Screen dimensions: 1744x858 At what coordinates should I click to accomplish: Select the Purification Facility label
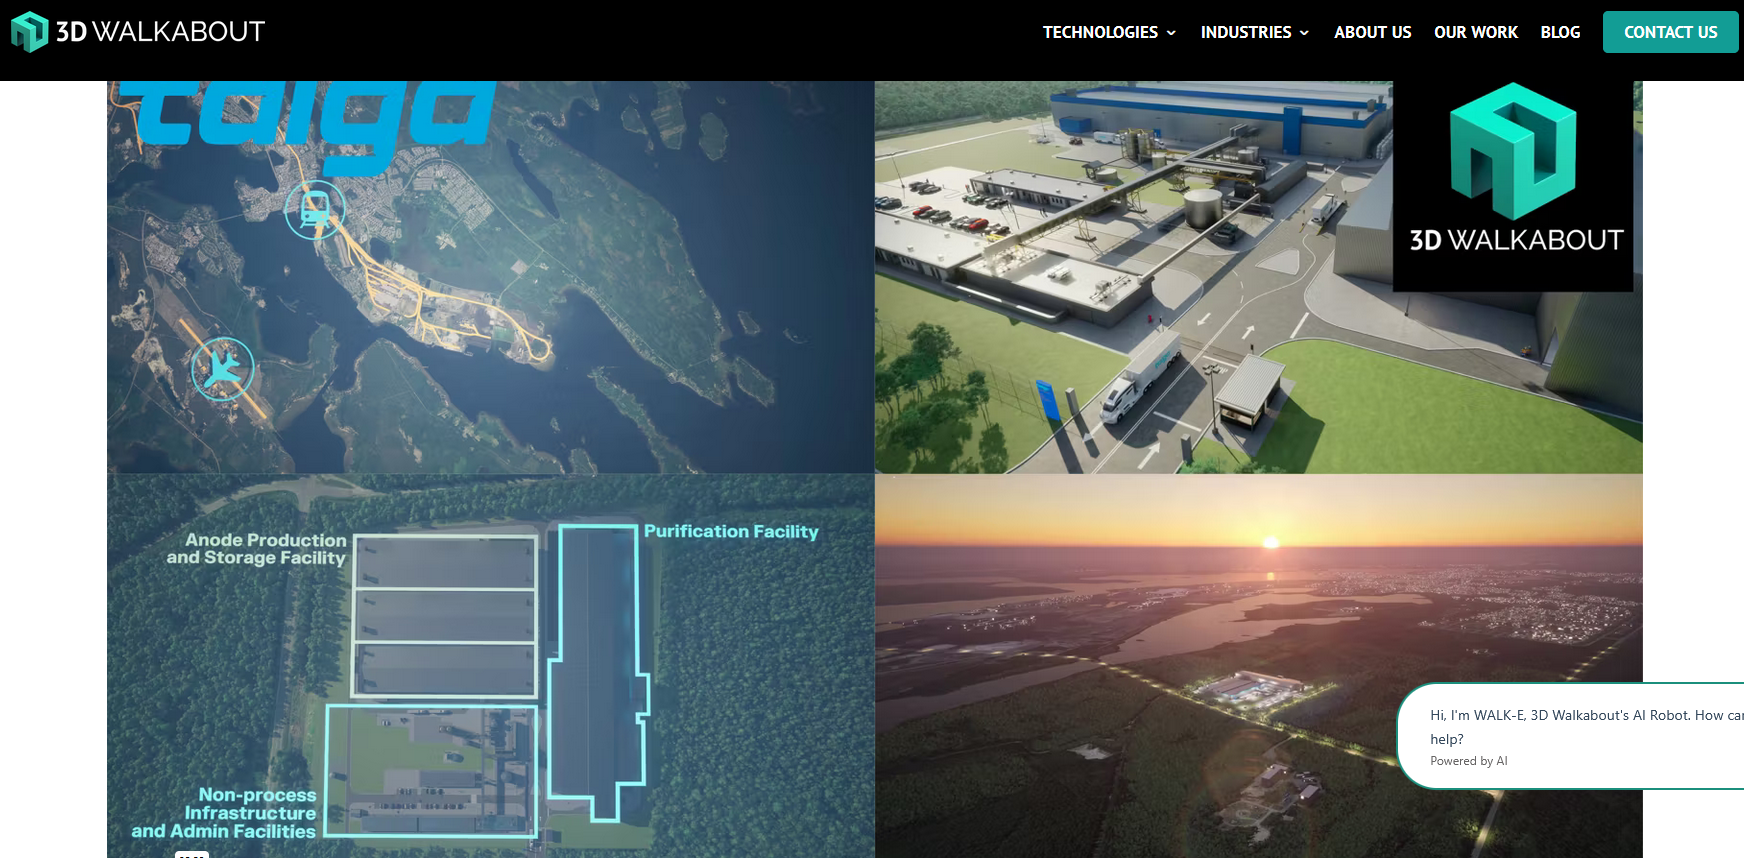[x=731, y=532]
